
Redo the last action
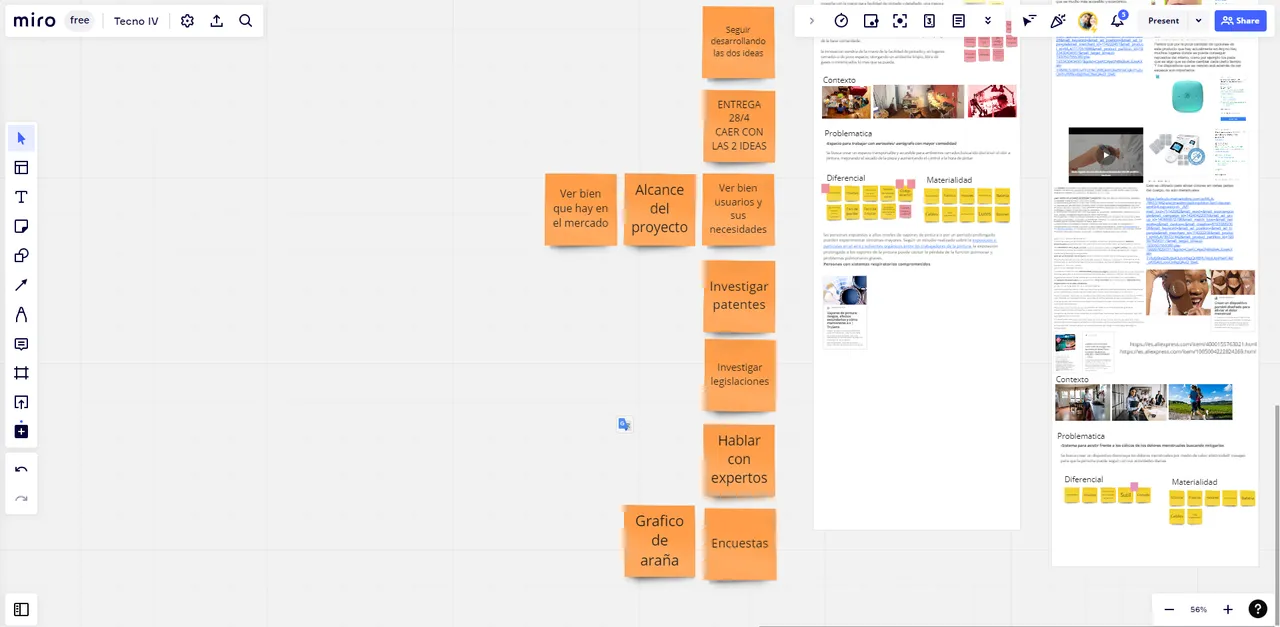click(21, 499)
